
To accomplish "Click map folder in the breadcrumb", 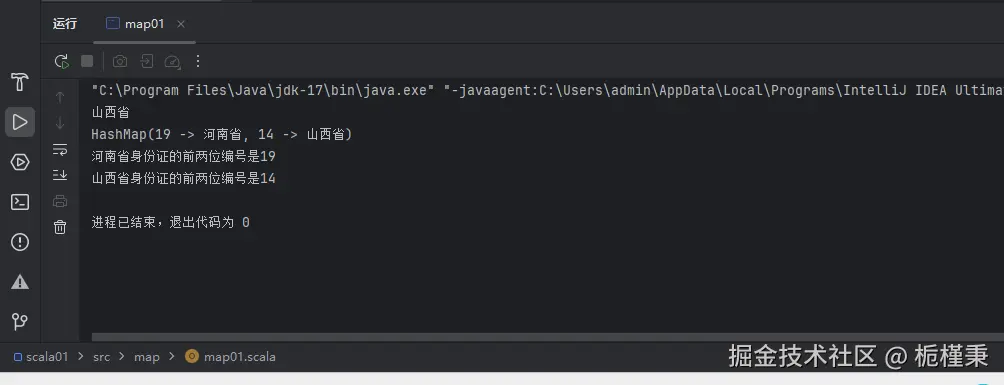I will (147, 357).
